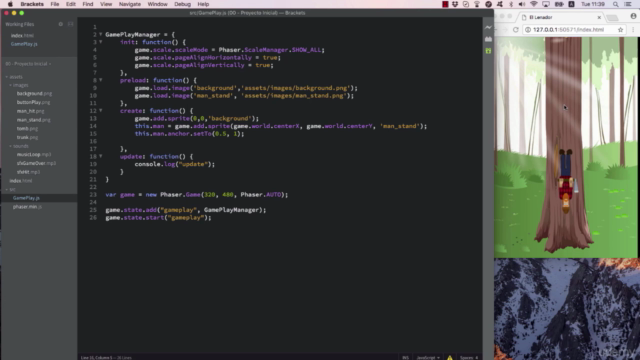640x360 pixels.
Task: Fold the preload function at line 8
Action: (100, 80)
